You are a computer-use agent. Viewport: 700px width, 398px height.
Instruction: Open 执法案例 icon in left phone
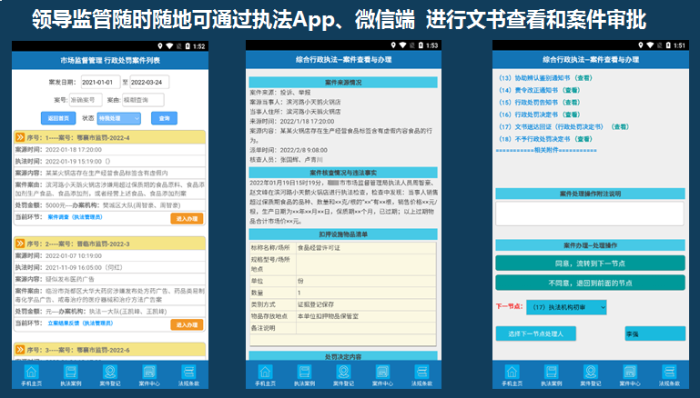pos(71,375)
